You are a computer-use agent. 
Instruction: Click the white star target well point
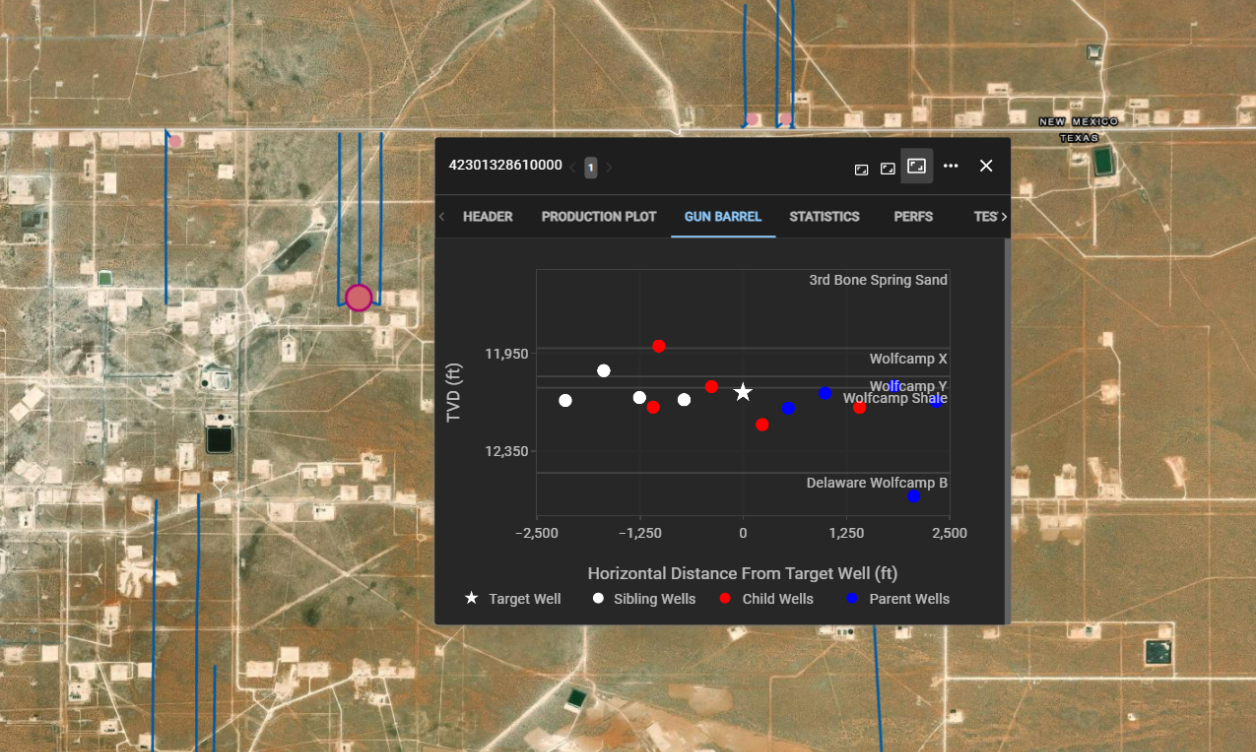[743, 393]
